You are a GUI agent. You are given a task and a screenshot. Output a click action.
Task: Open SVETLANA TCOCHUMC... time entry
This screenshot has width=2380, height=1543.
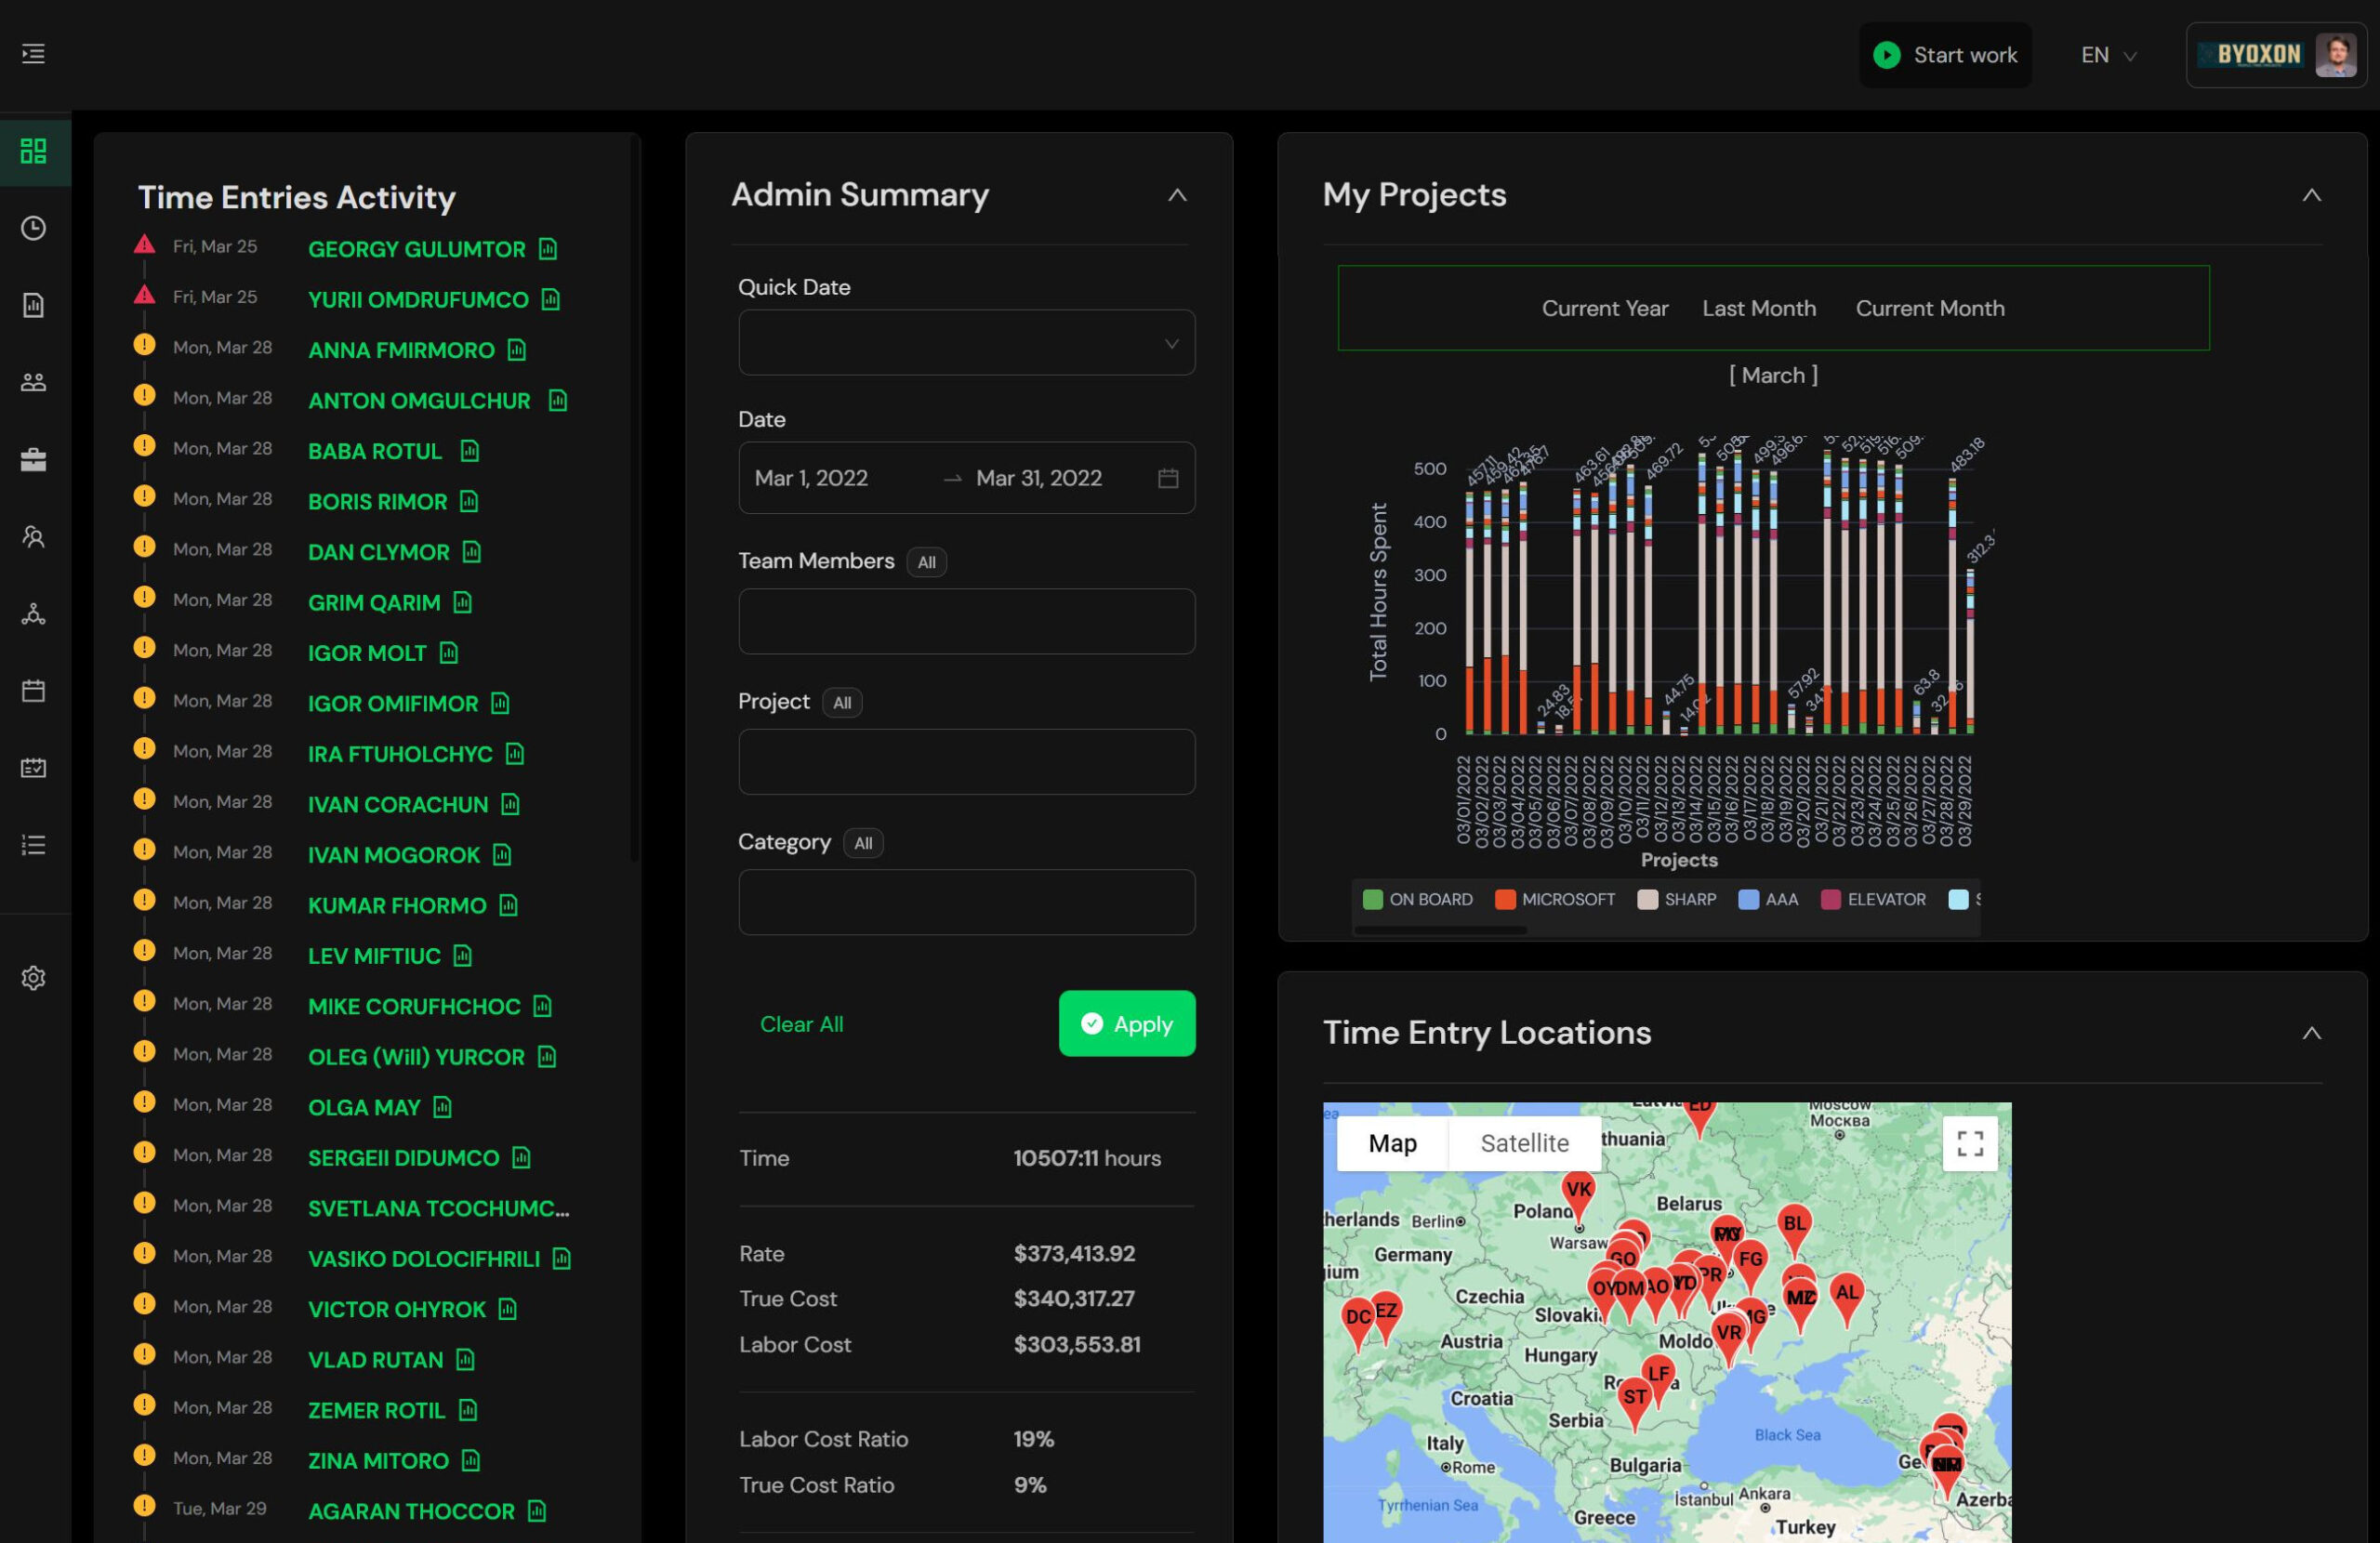point(438,1207)
